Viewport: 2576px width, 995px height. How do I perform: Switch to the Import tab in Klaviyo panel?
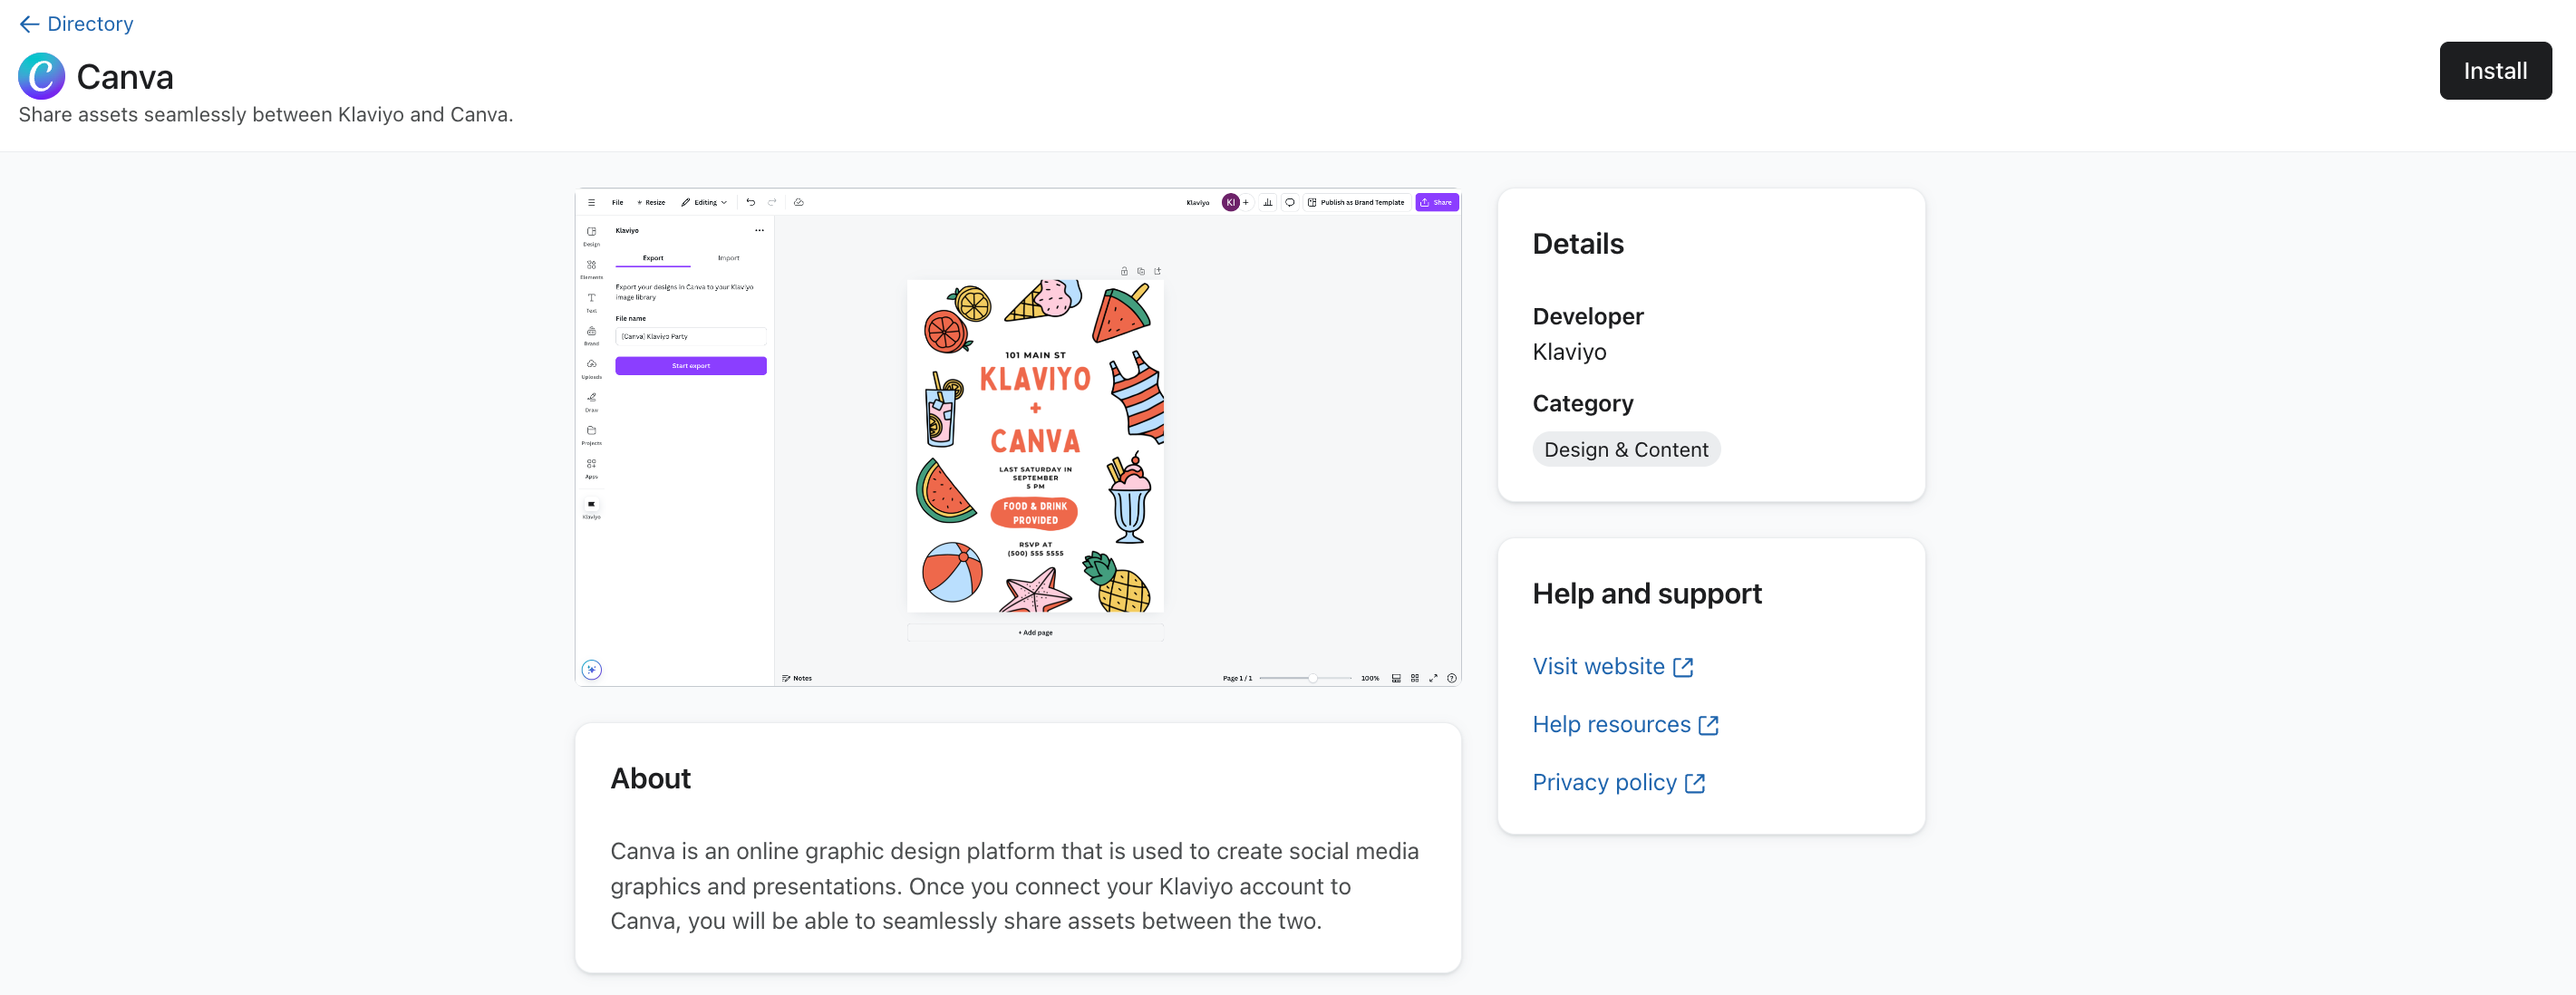pos(728,258)
